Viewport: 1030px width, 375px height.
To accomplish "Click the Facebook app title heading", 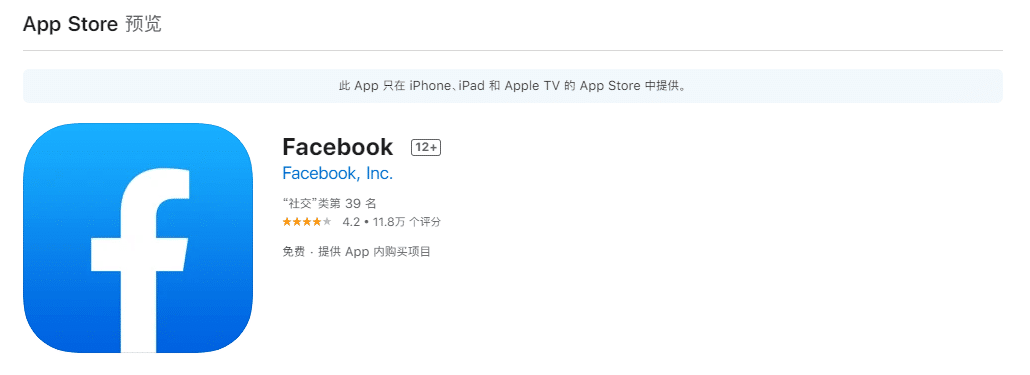I will [x=338, y=147].
